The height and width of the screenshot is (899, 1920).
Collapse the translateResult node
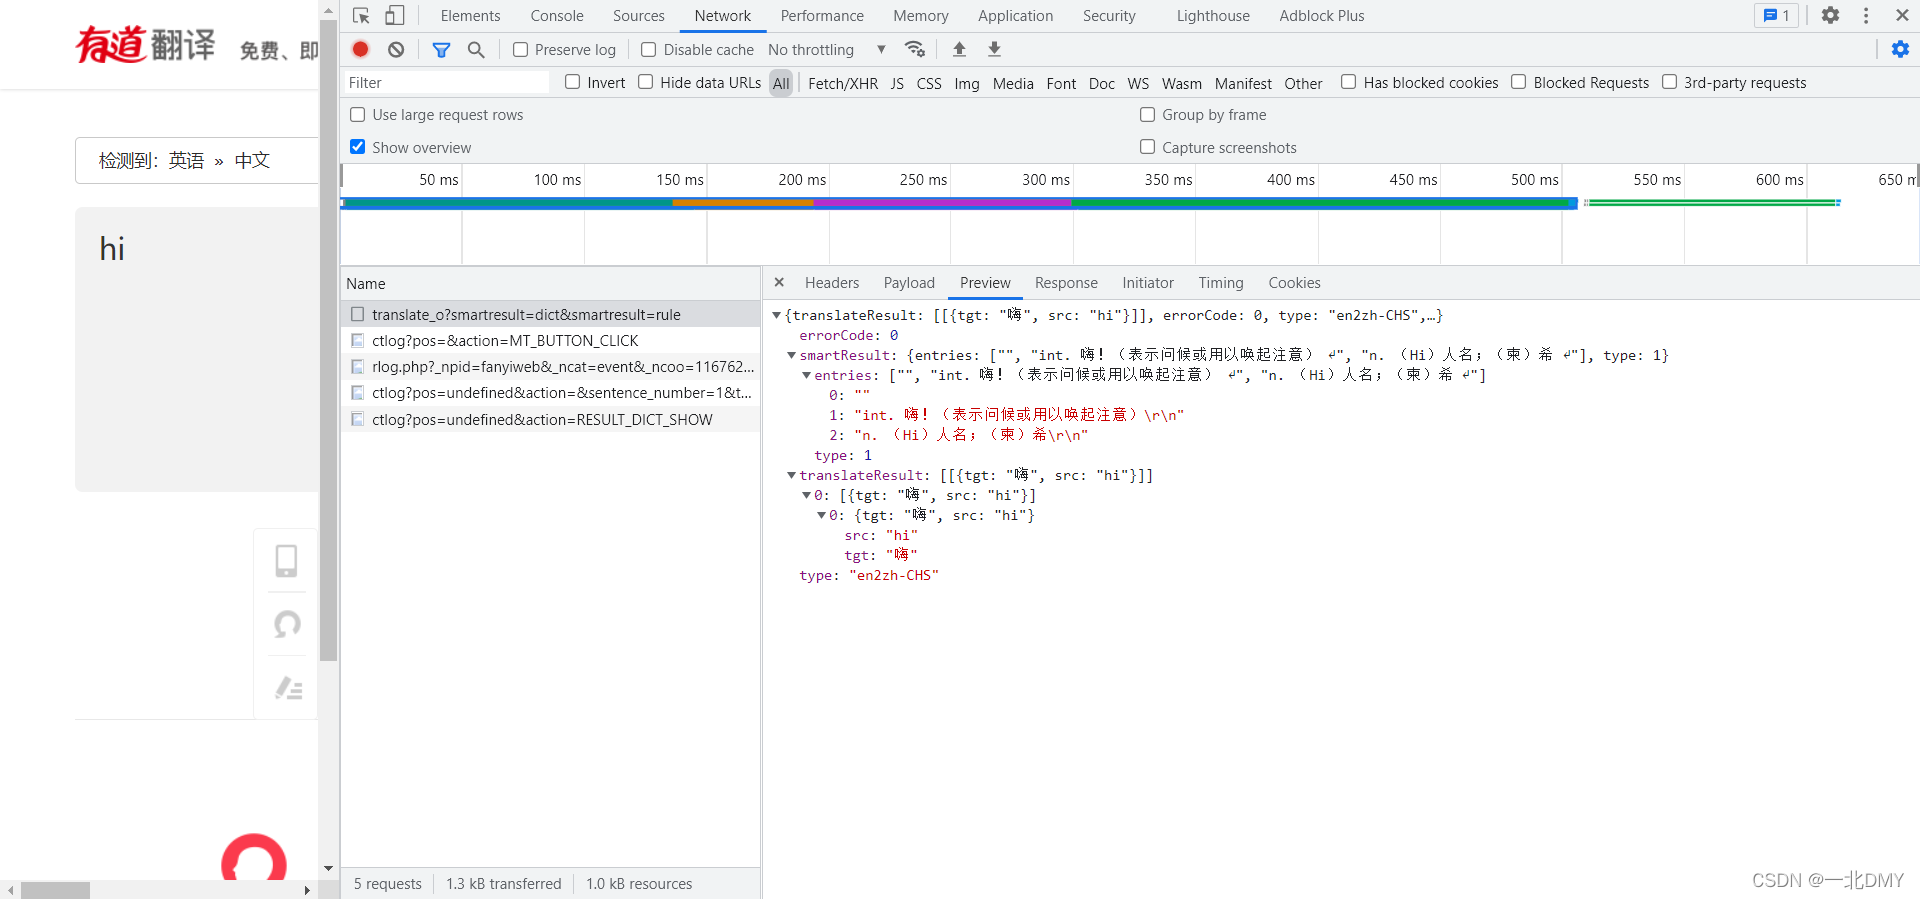(x=791, y=475)
